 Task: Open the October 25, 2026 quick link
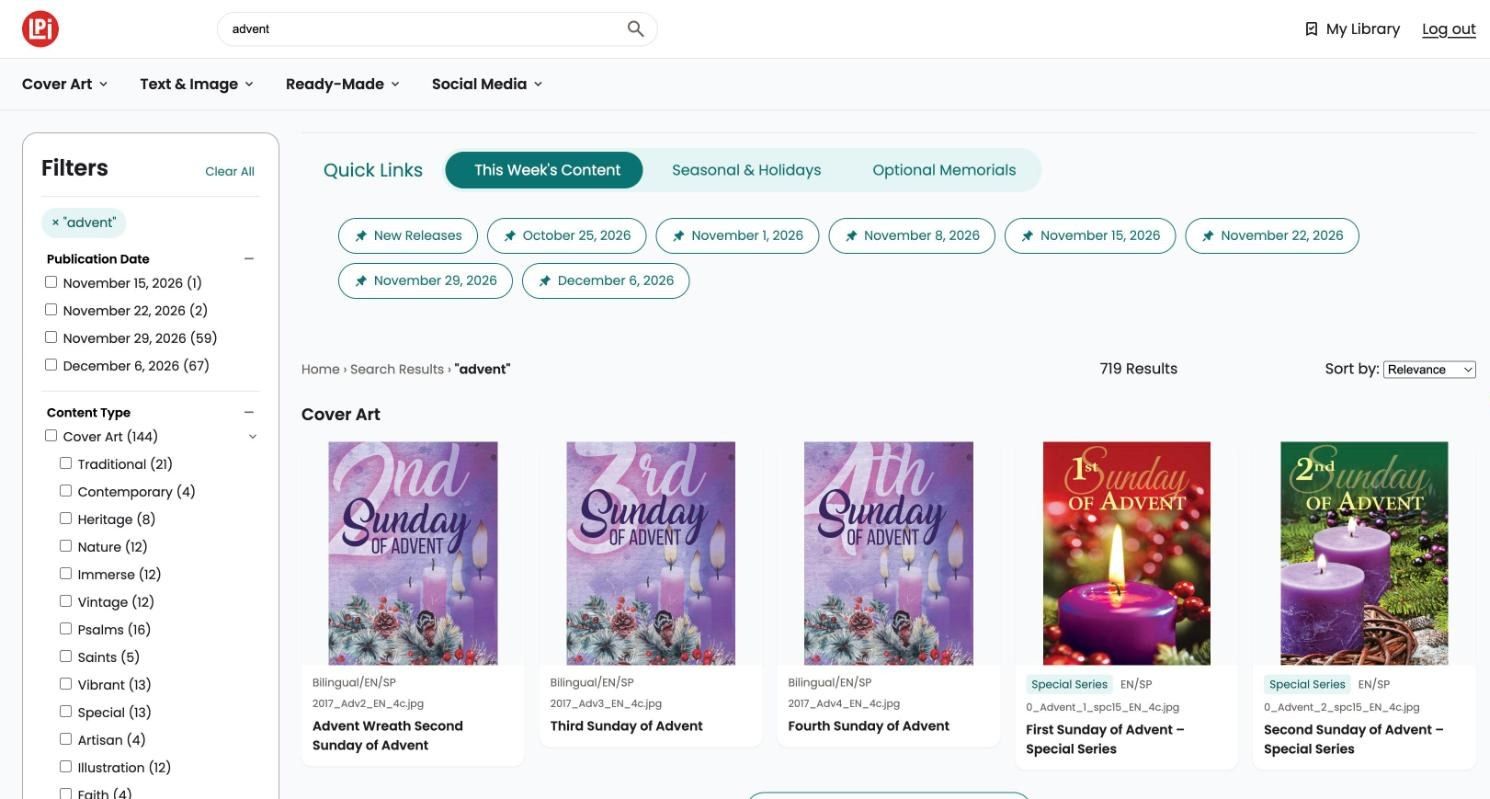pos(567,236)
